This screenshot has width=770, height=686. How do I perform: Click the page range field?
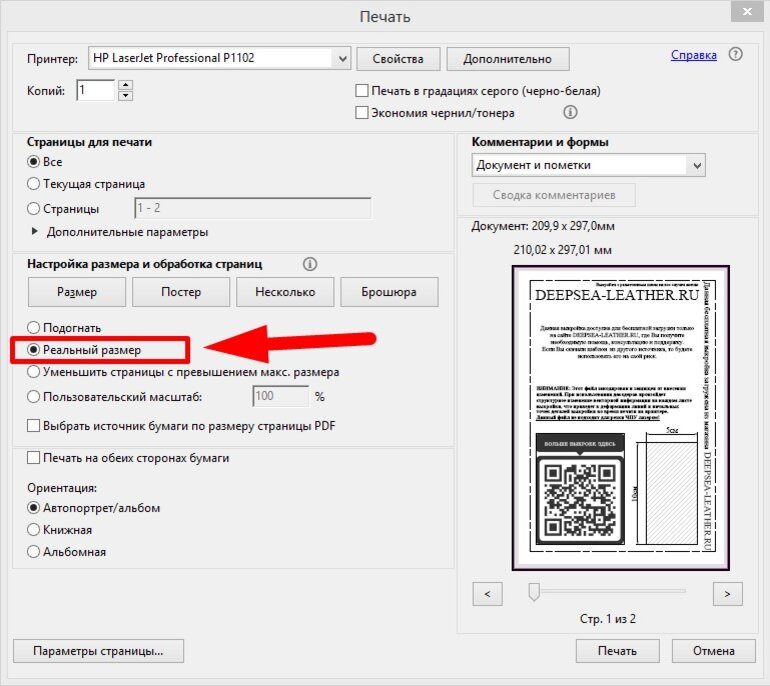click(x=253, y=208)
